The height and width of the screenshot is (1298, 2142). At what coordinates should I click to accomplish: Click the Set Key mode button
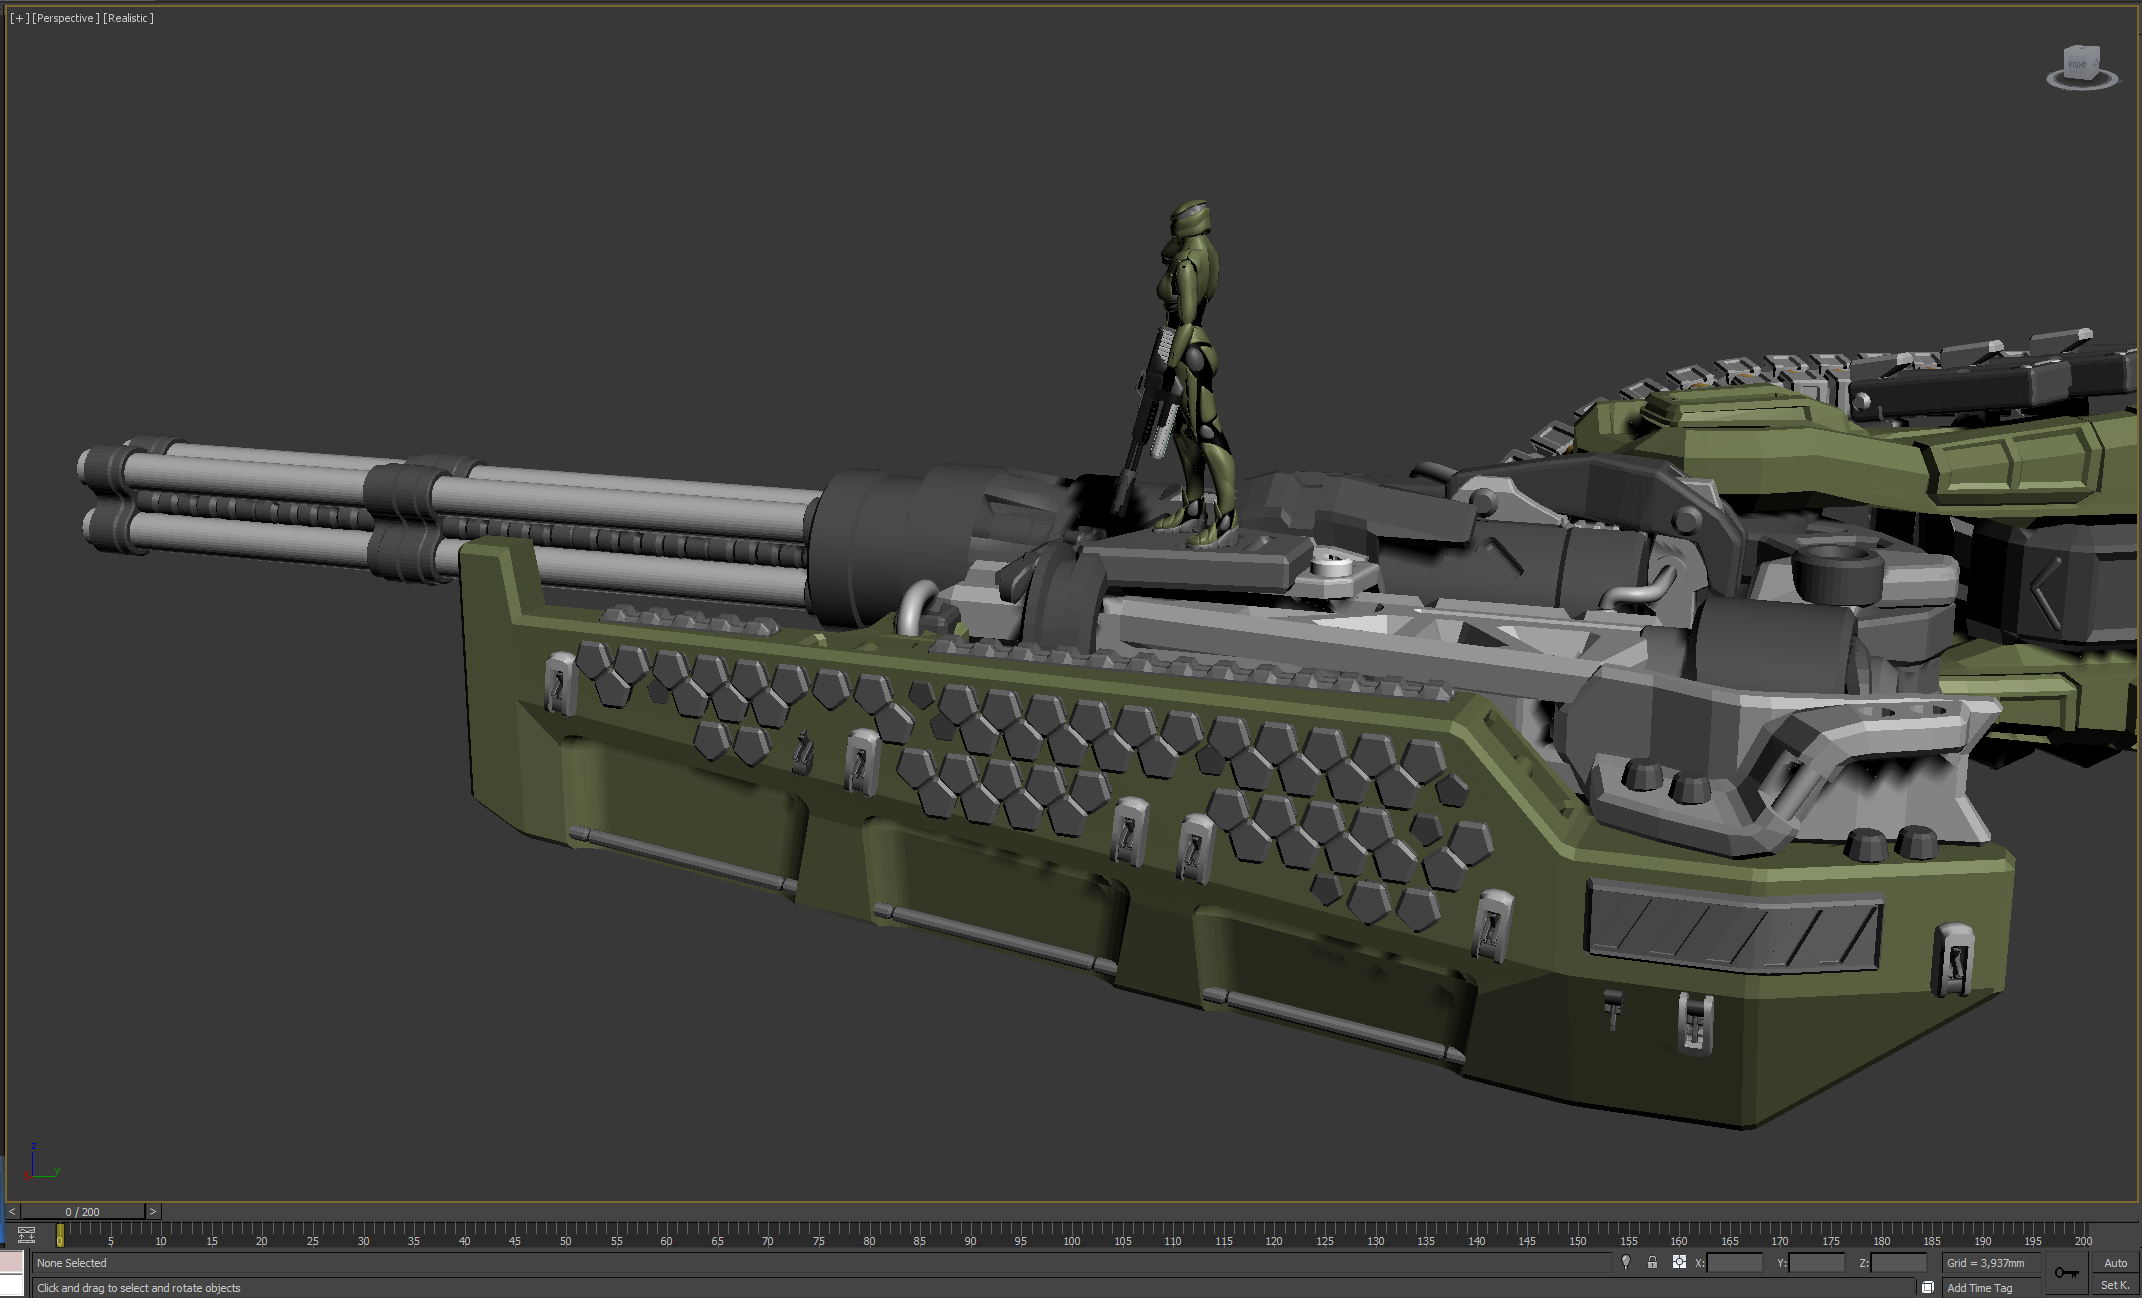[2115, 1286]
